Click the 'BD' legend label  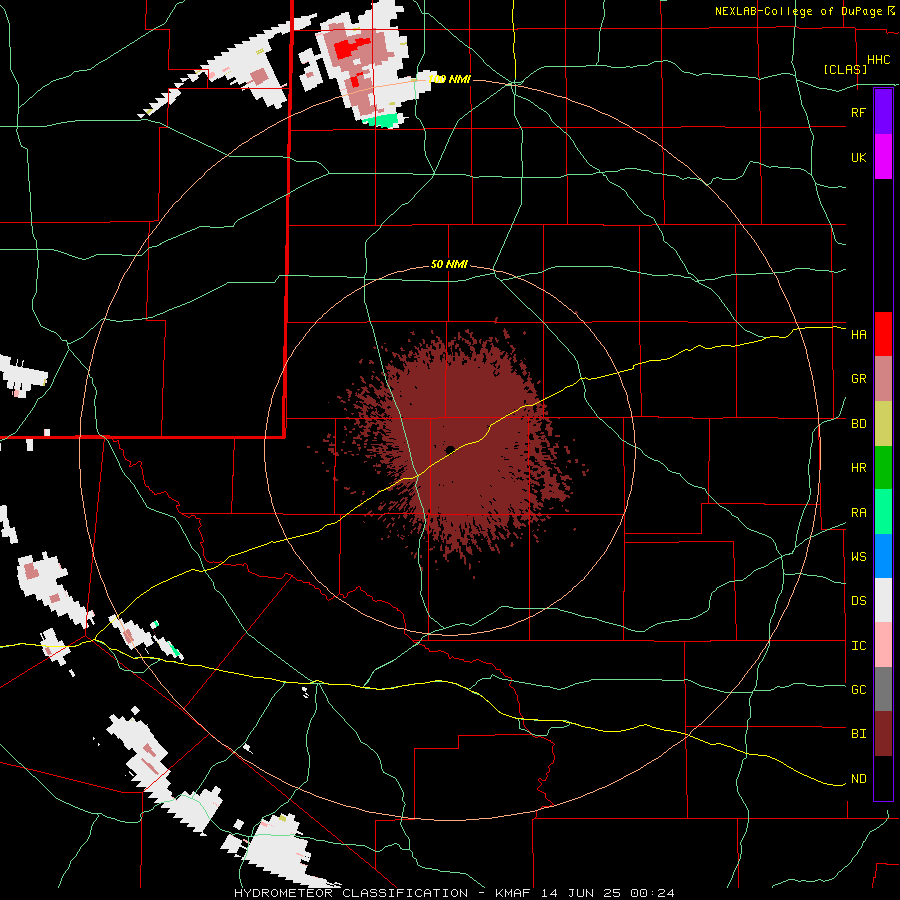(858, 424)
